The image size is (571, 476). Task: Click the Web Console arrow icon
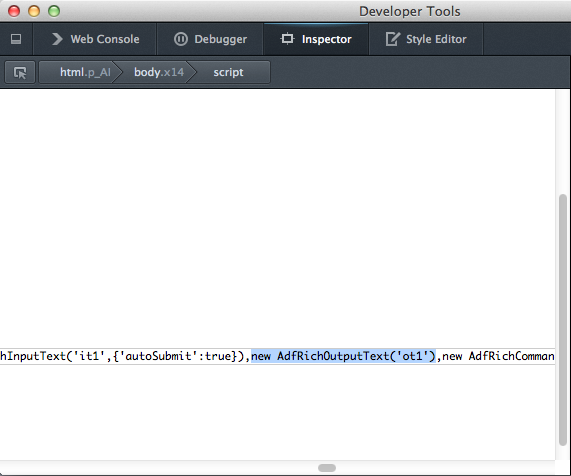(x=57, y=39)
